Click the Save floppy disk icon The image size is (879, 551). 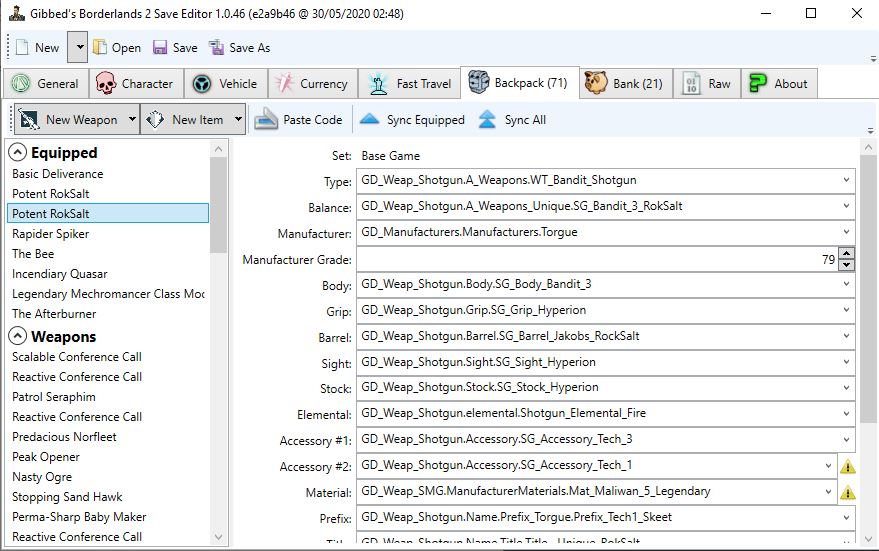tap(160, 48)
